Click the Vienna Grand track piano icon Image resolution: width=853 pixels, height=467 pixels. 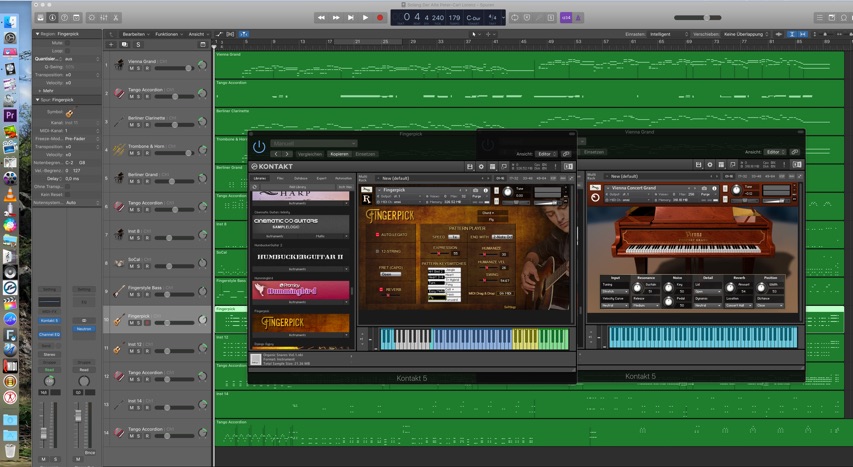119,65
